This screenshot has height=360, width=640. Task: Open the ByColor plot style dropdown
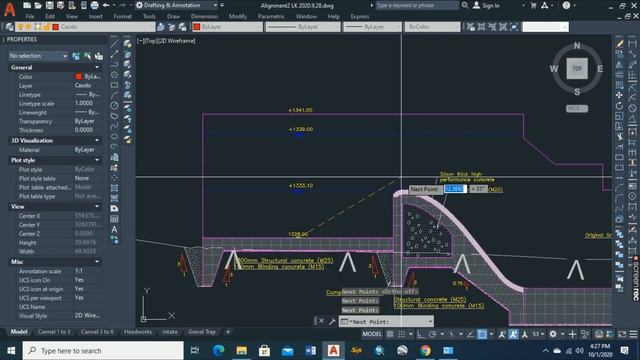pyautogui.click(x=432, y=27)
